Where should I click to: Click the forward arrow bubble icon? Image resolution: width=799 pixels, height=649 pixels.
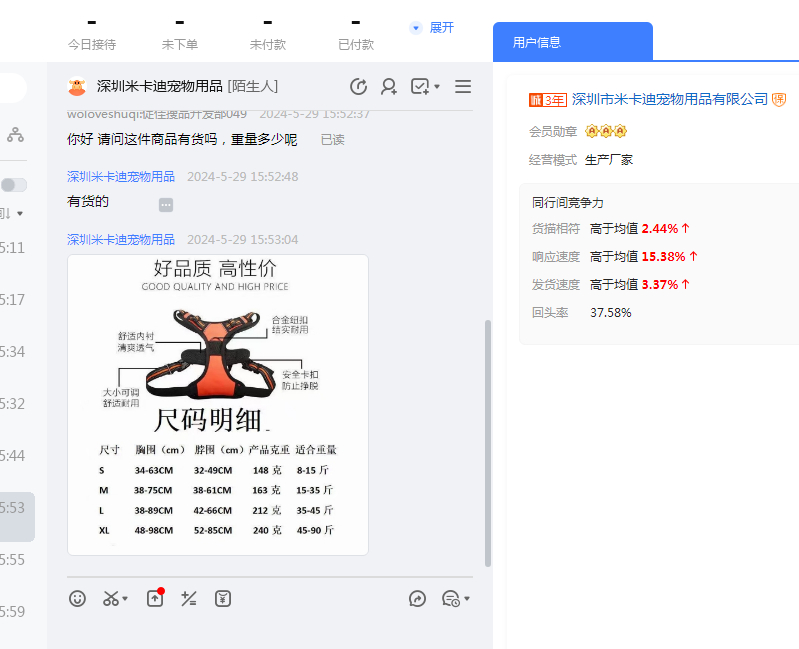pyautogui.click(x=418, y=598)
